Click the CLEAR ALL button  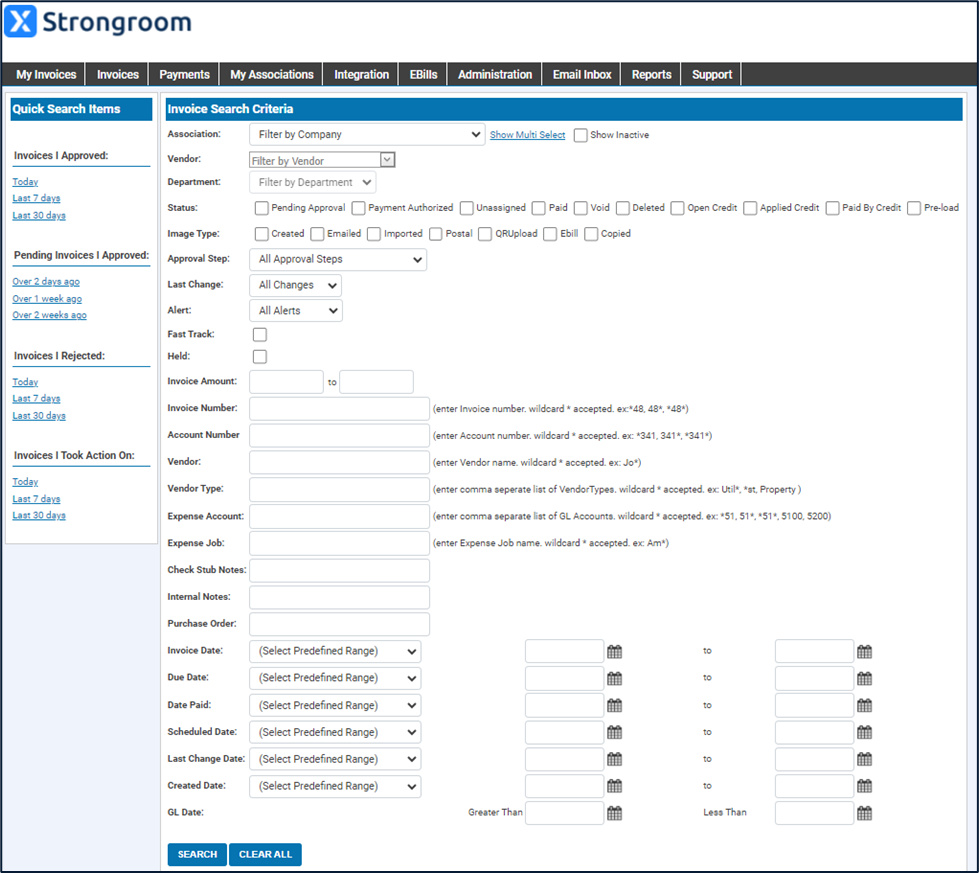[265, 854]
